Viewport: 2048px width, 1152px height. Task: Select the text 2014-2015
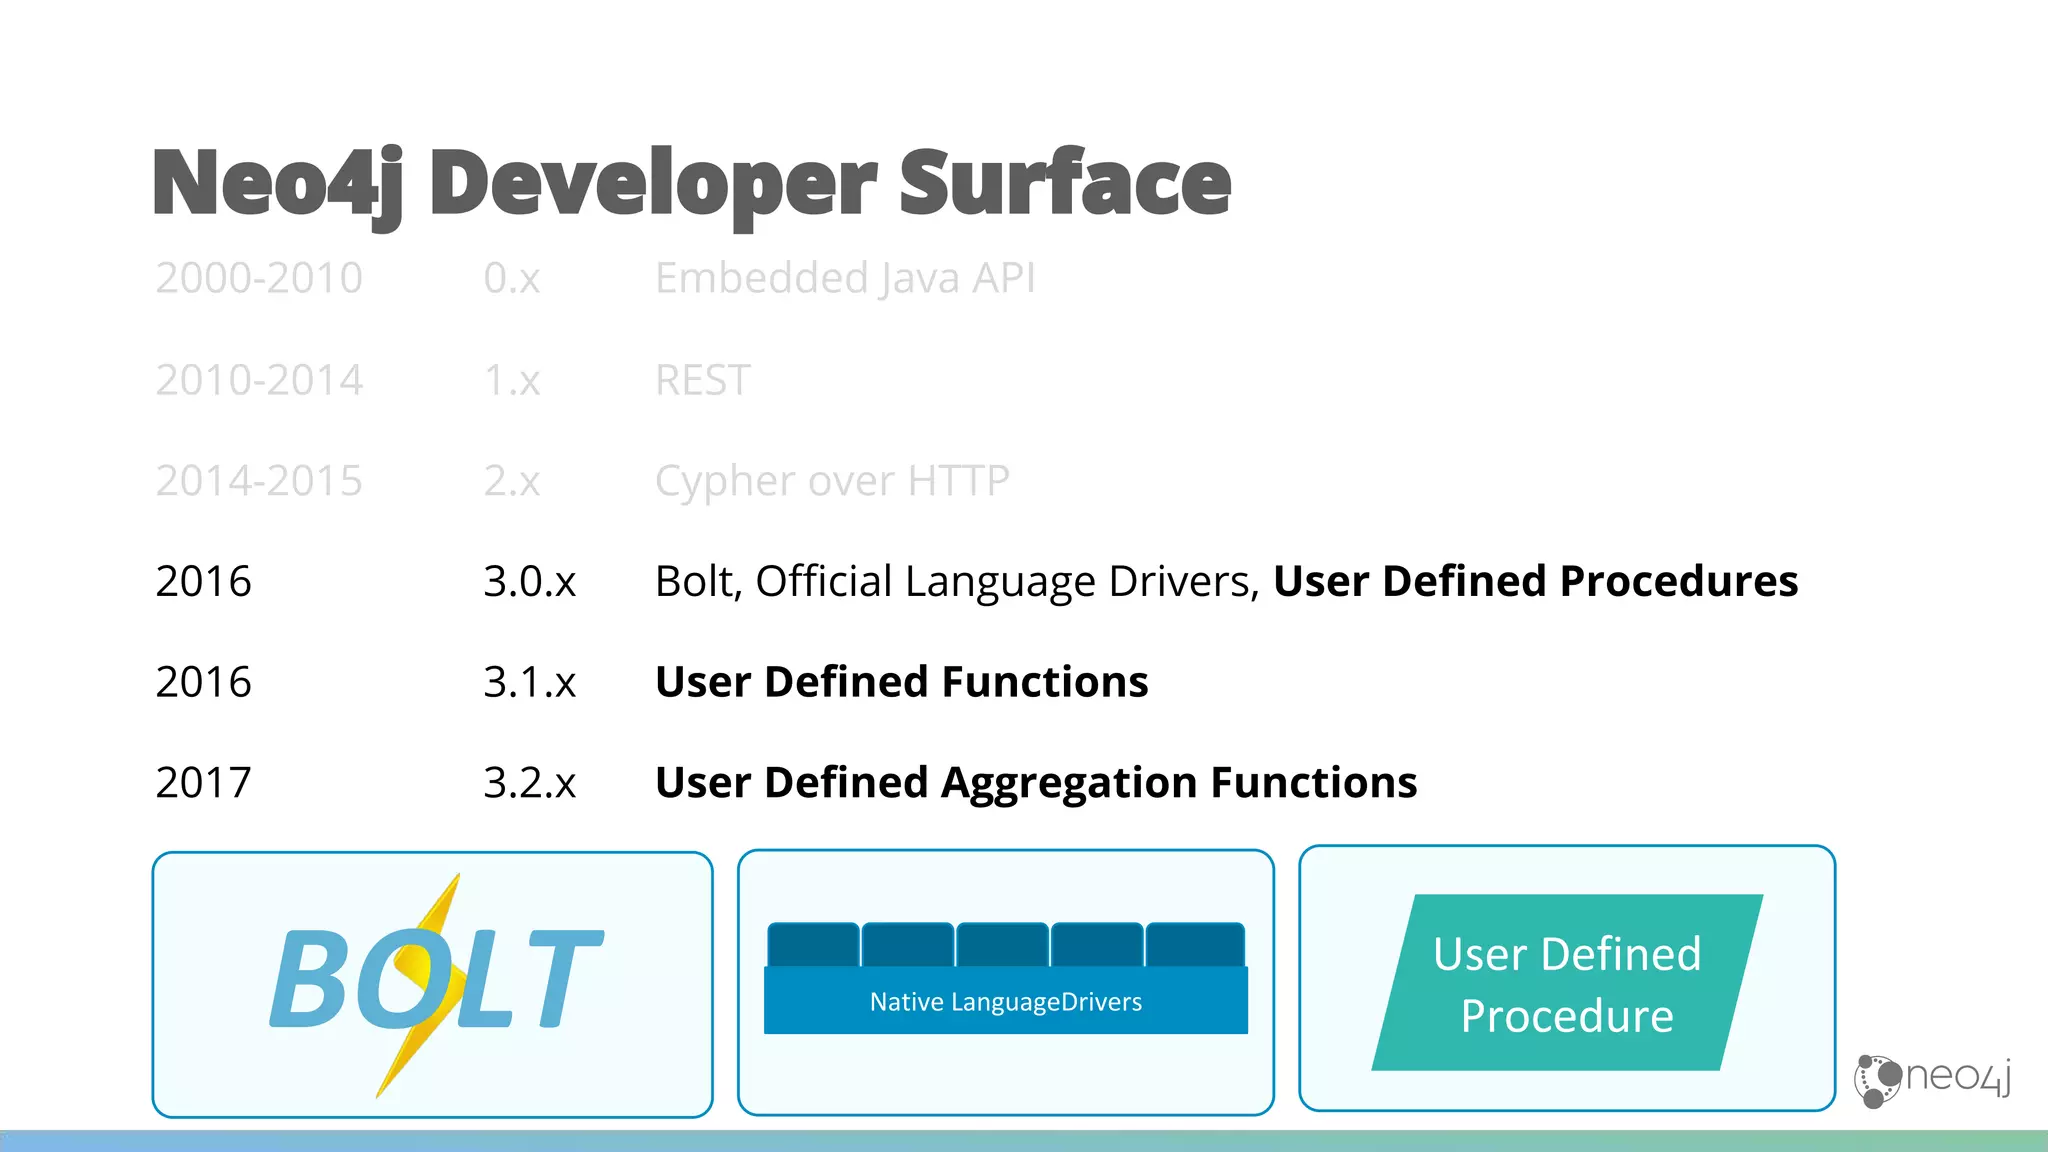[259, 481]
